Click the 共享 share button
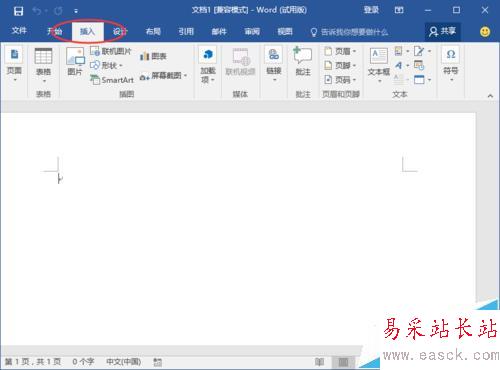 (442, 31)
